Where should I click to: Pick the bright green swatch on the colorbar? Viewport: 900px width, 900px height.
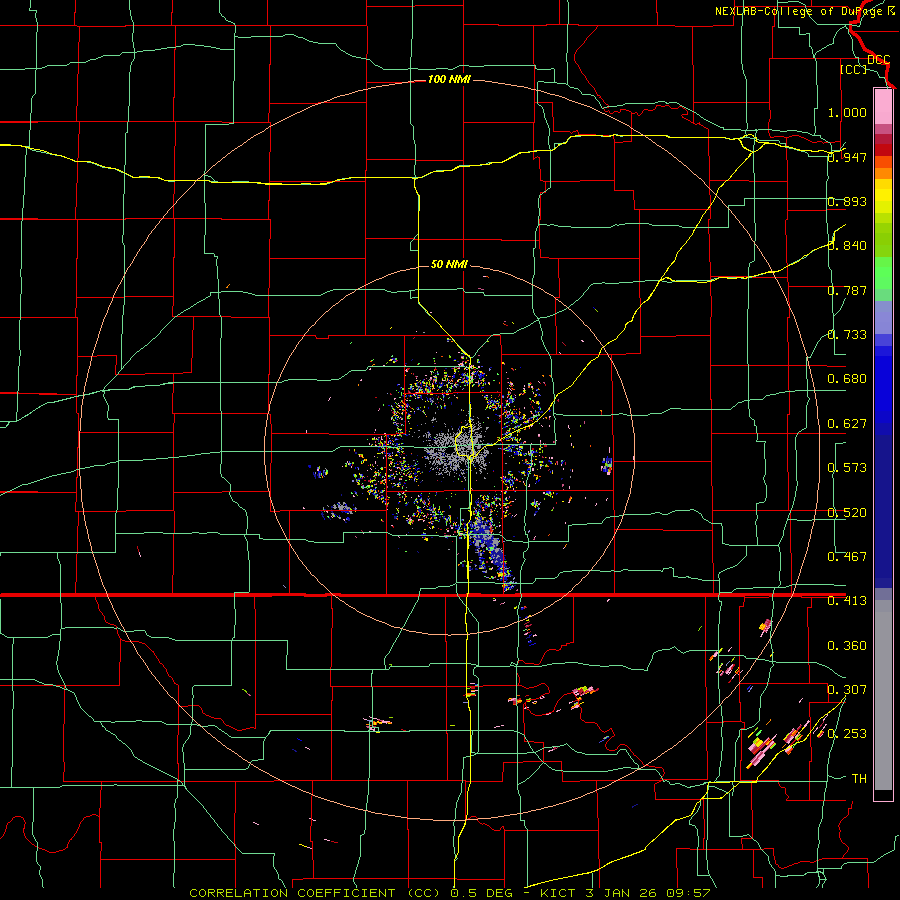coord(883,273)
